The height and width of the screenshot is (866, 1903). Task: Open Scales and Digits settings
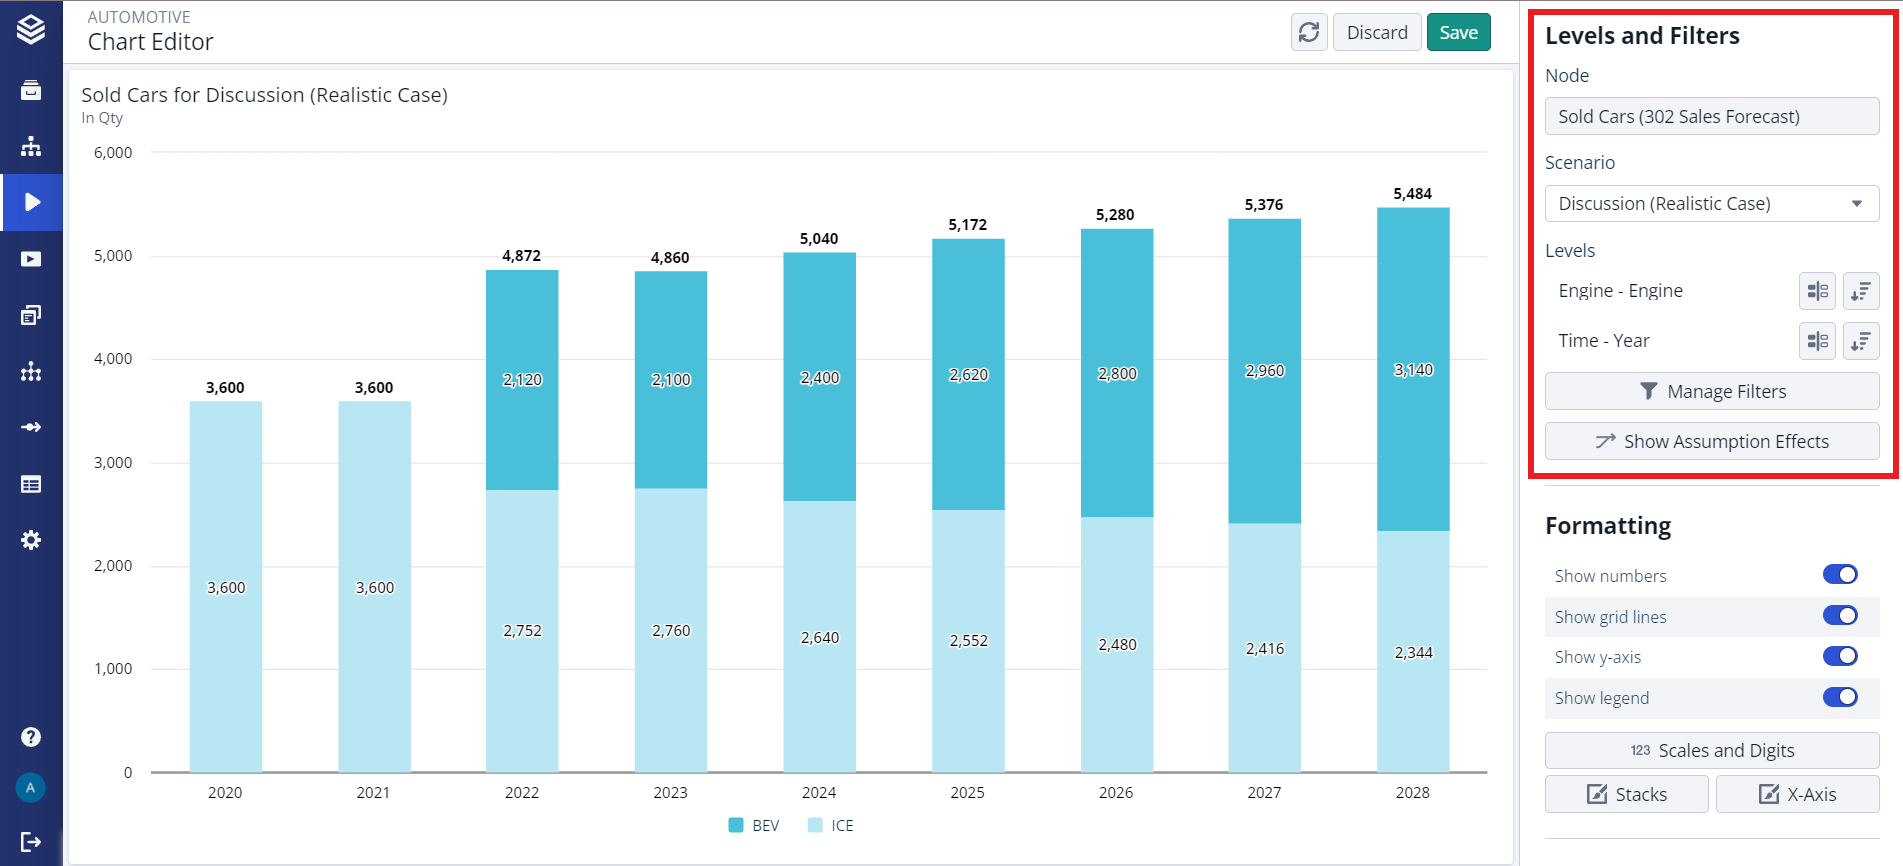tap(1711, 750)
